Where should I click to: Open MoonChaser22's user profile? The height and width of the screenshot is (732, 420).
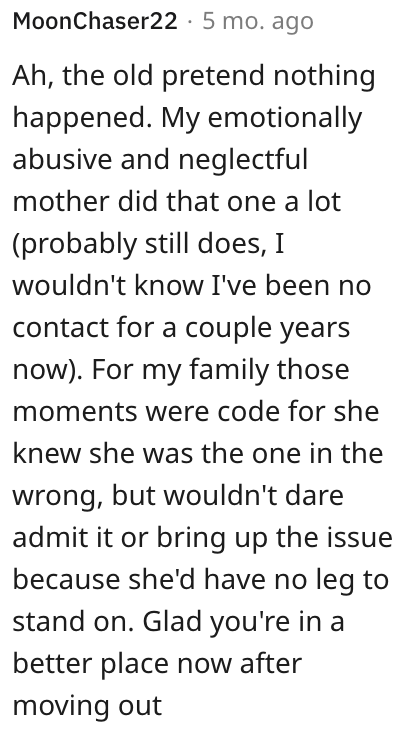(95, 21)
